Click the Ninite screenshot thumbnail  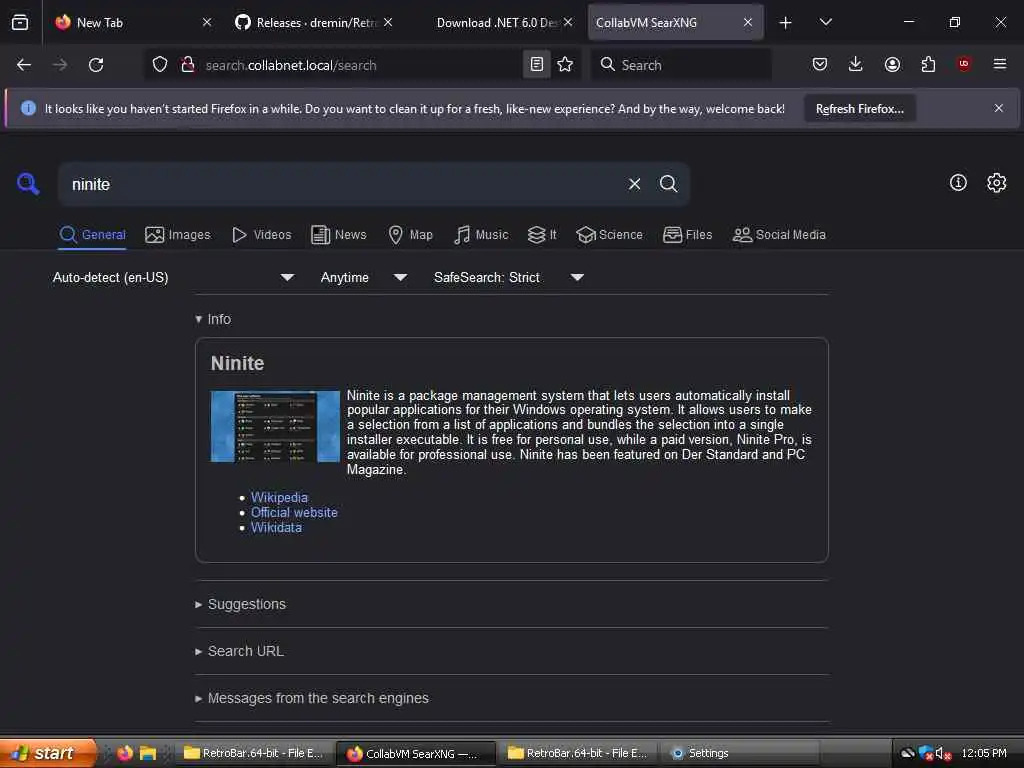coord(275,426)
